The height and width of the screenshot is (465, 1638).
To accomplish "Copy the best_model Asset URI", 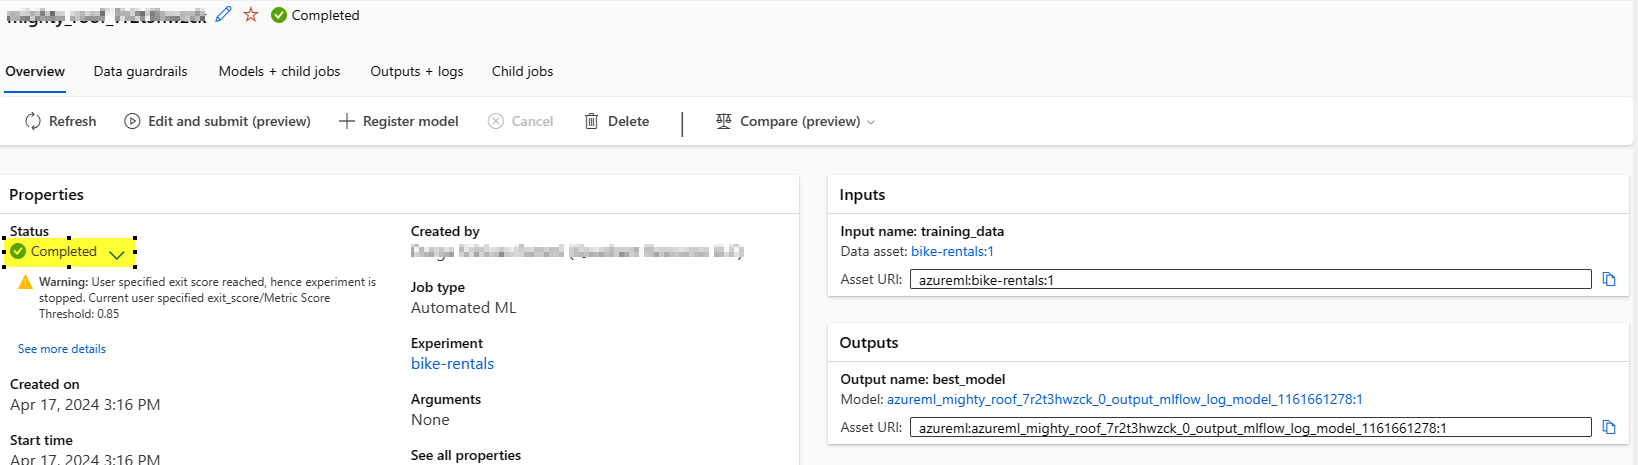I will (1609, 427).
